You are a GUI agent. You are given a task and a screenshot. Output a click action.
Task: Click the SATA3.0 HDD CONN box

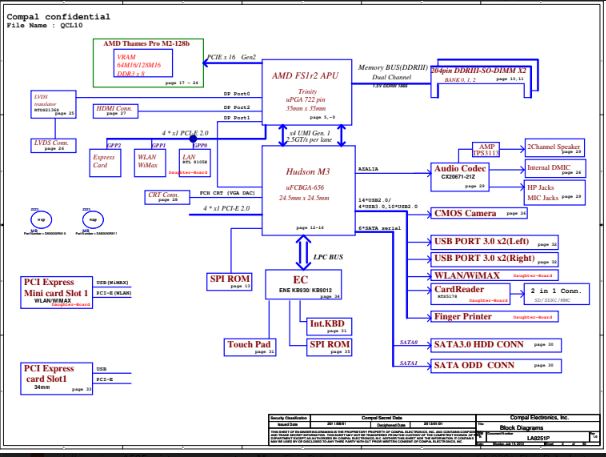click(496, 345)
